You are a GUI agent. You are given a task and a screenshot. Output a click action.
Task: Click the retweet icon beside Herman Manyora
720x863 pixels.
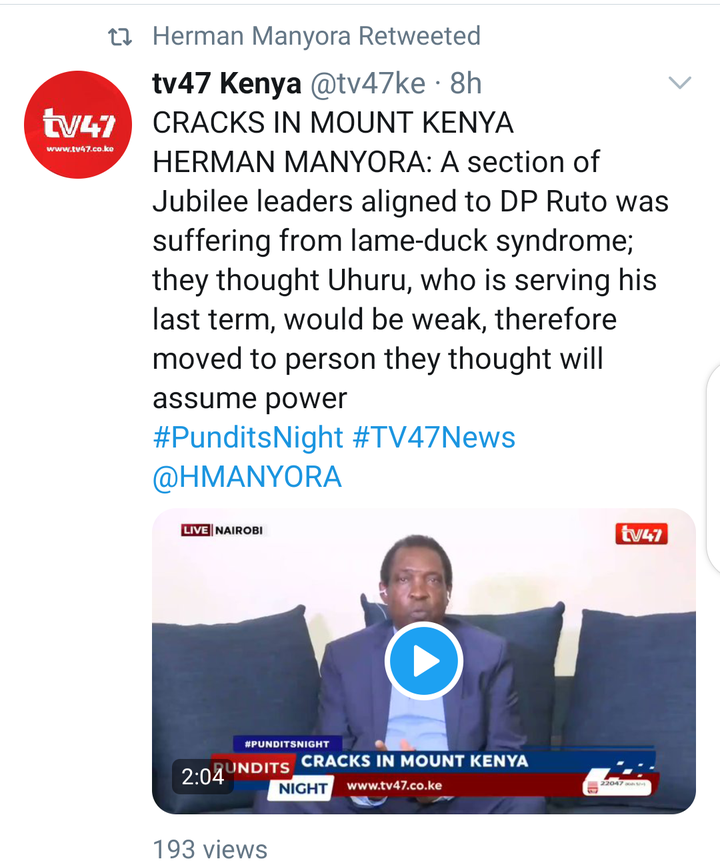[120, 37]
